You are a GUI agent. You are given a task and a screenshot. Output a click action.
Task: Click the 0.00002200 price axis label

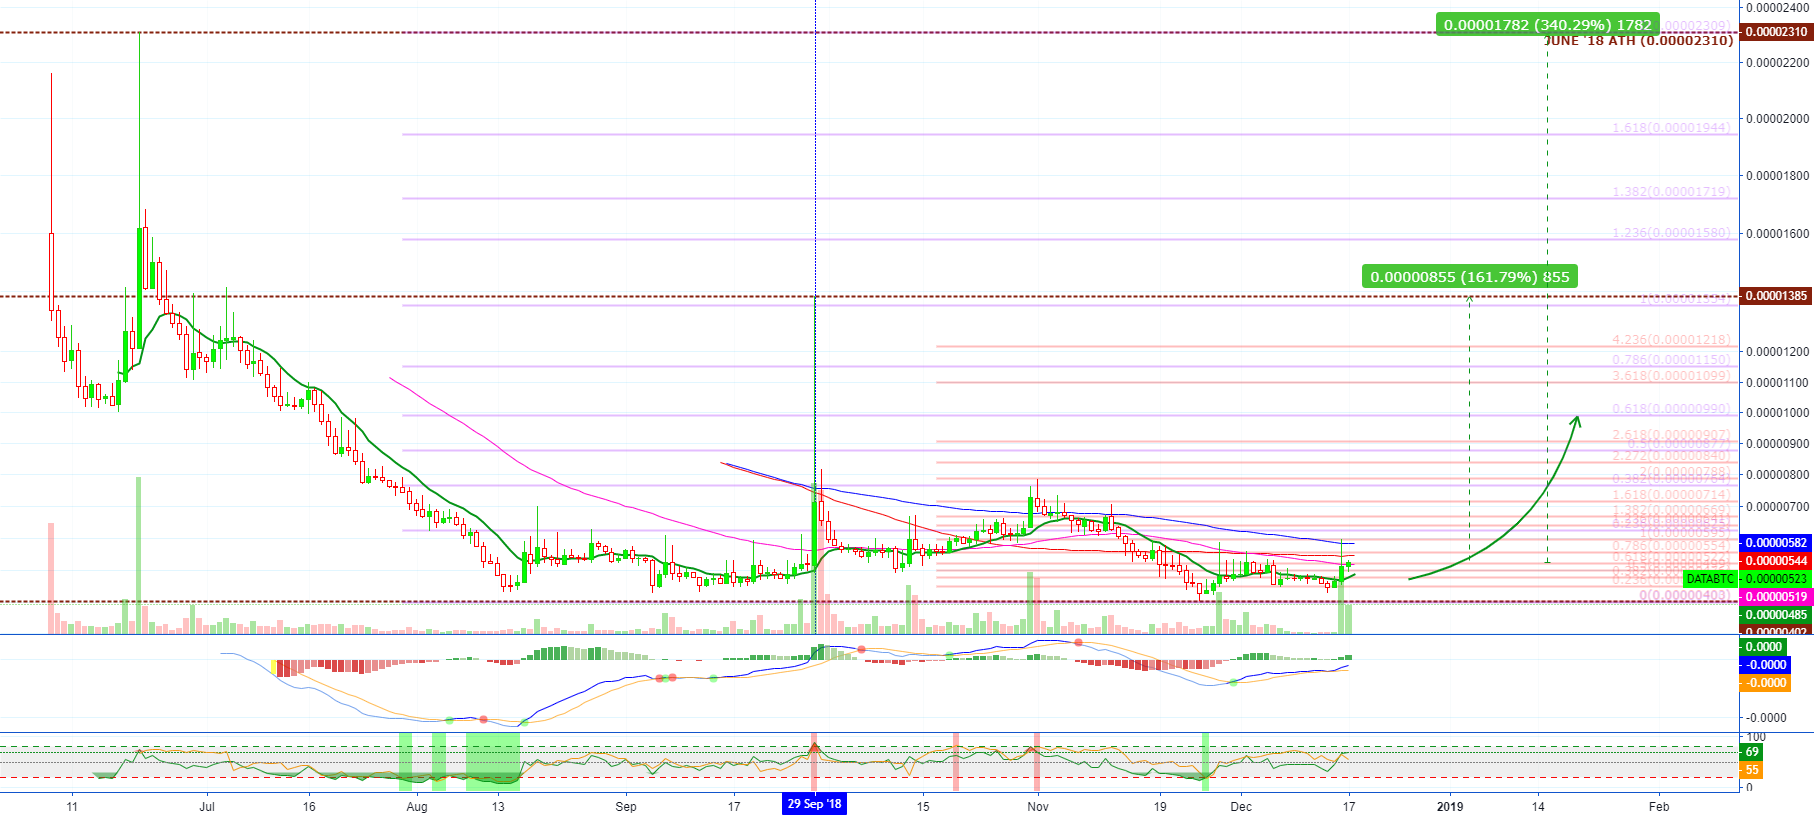tap(1777, 63)
